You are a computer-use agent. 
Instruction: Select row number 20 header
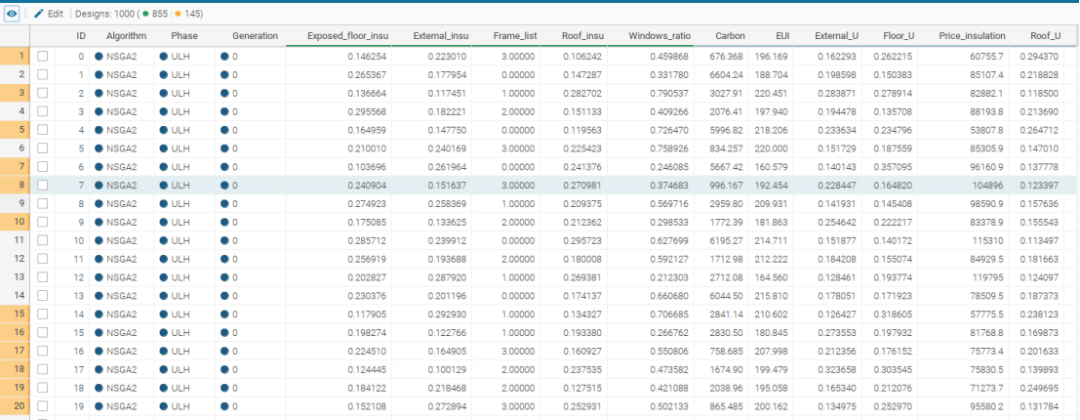14,406
